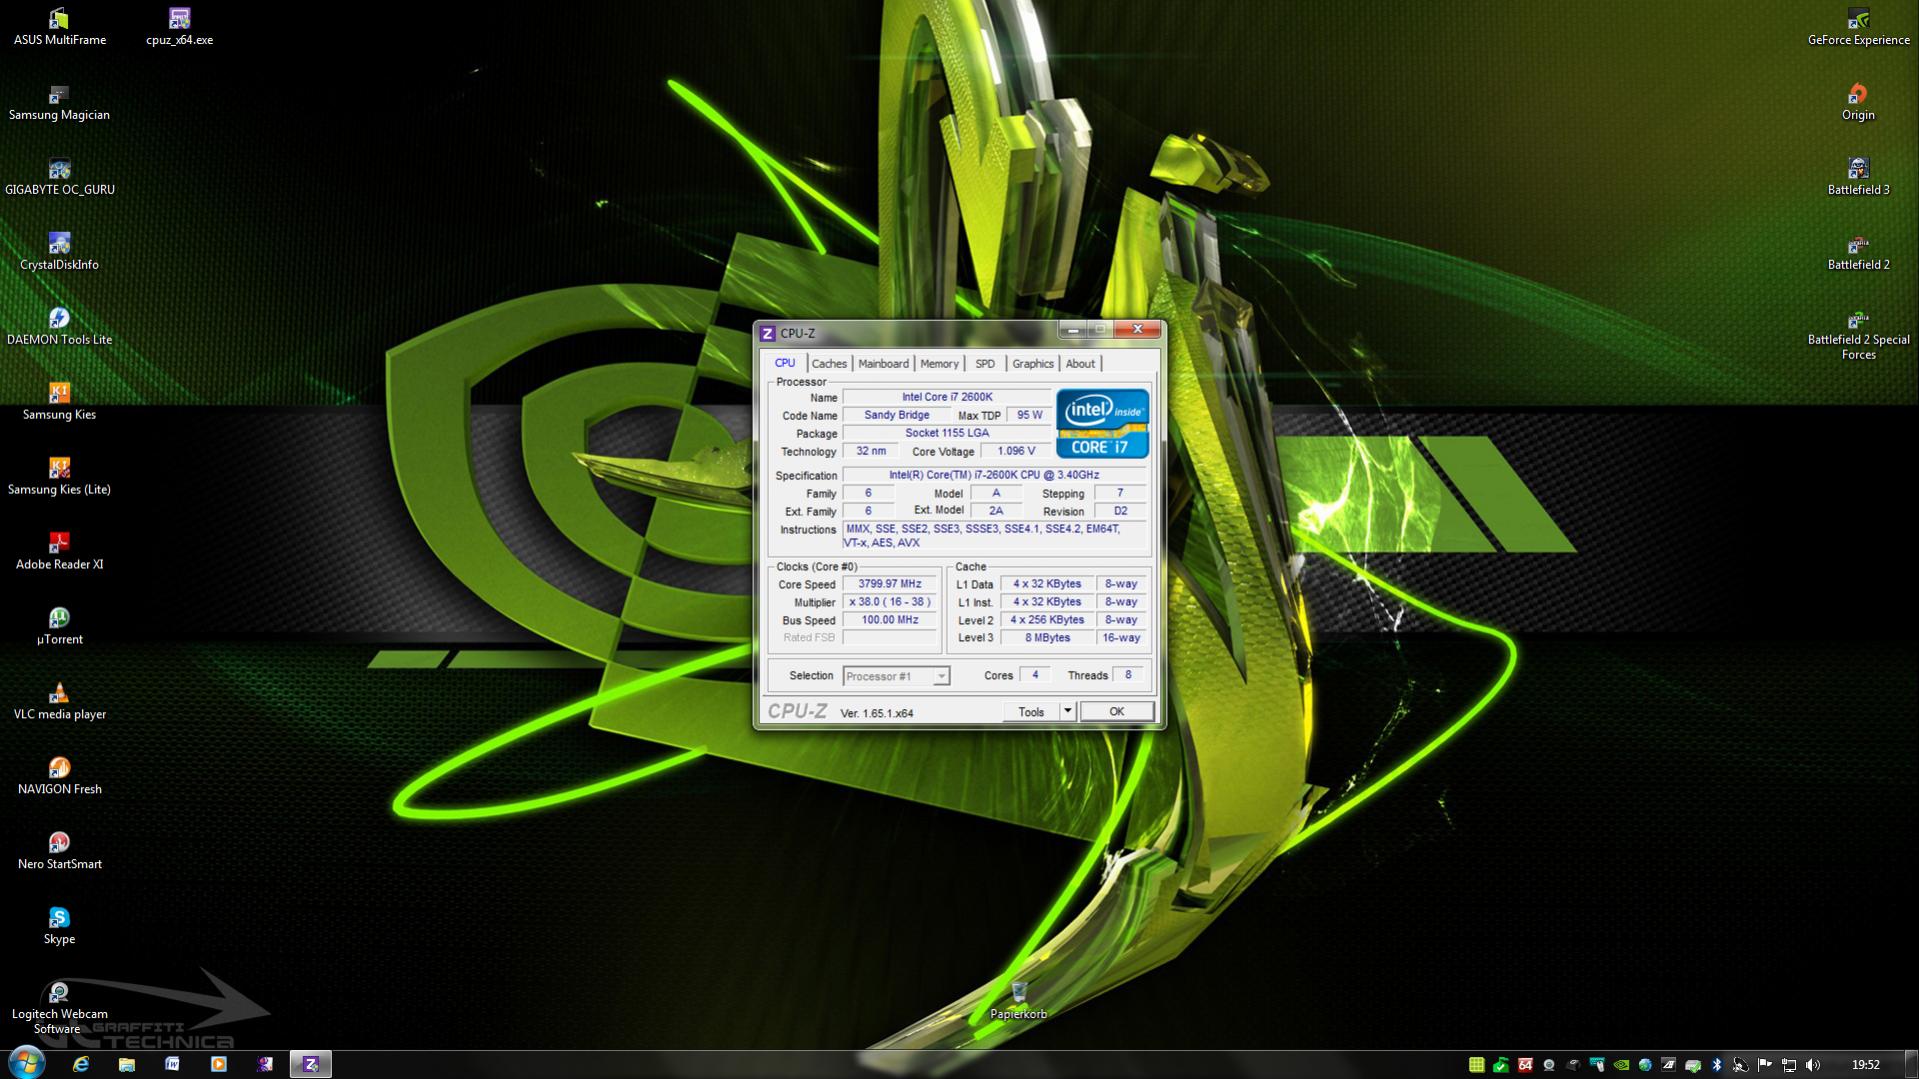Viewport: 1919px width, 1079px height.
Task: Minimize the CPU-Z window
Action: coord(1072,329)
